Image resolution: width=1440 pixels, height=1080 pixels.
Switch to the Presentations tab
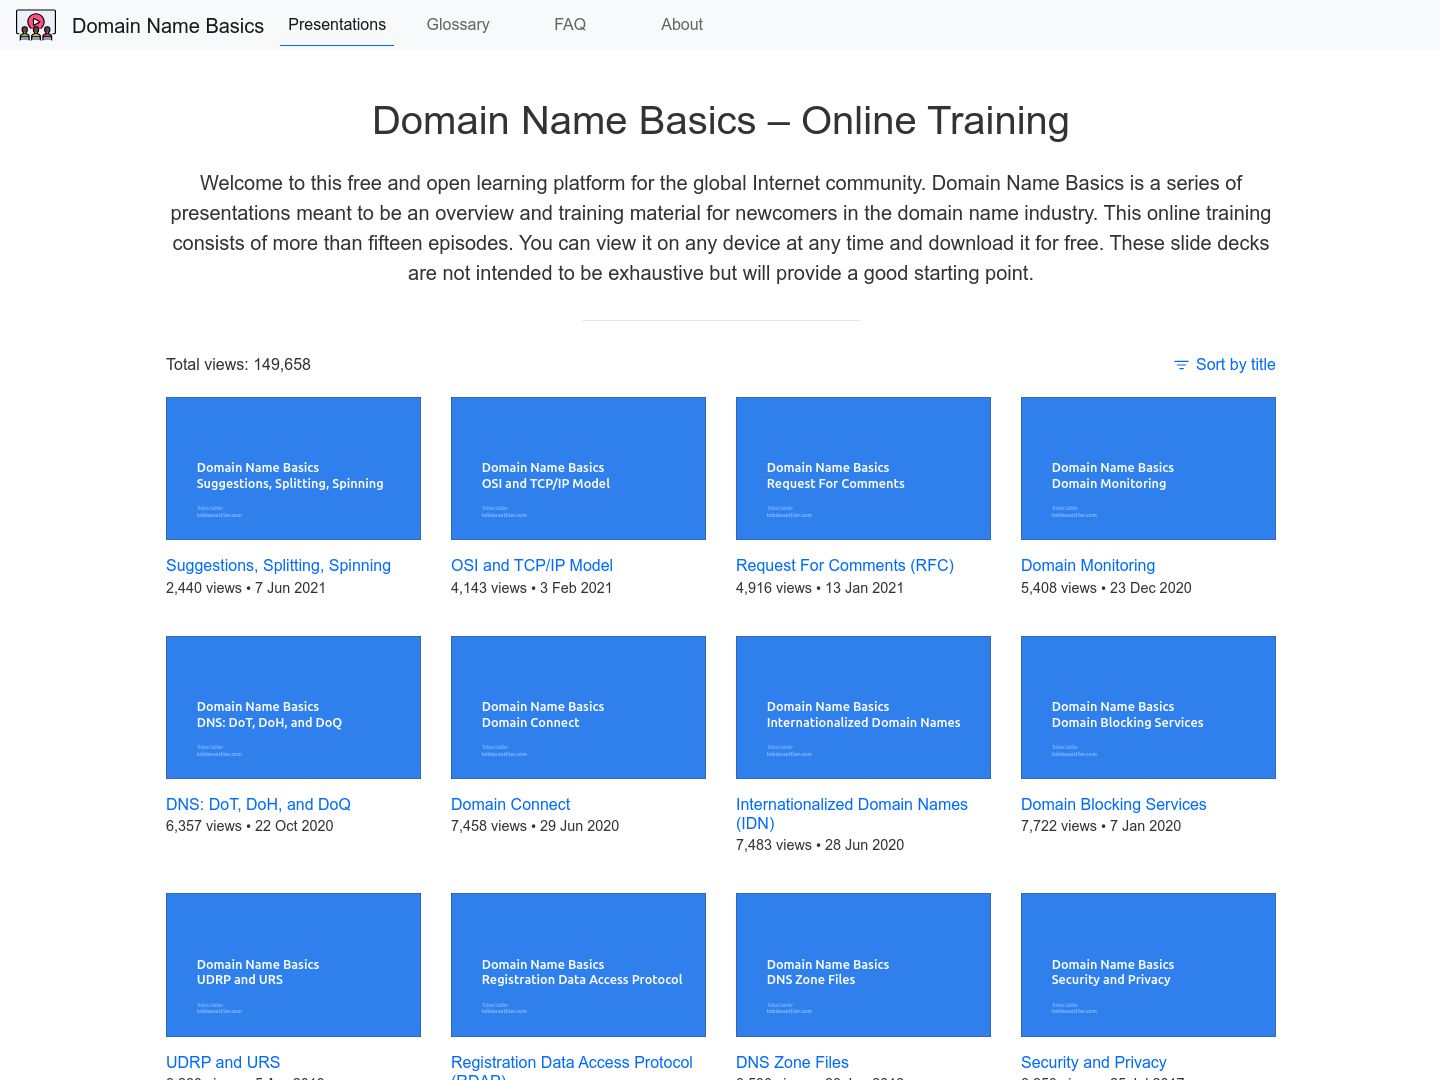(x=337, y=24)
